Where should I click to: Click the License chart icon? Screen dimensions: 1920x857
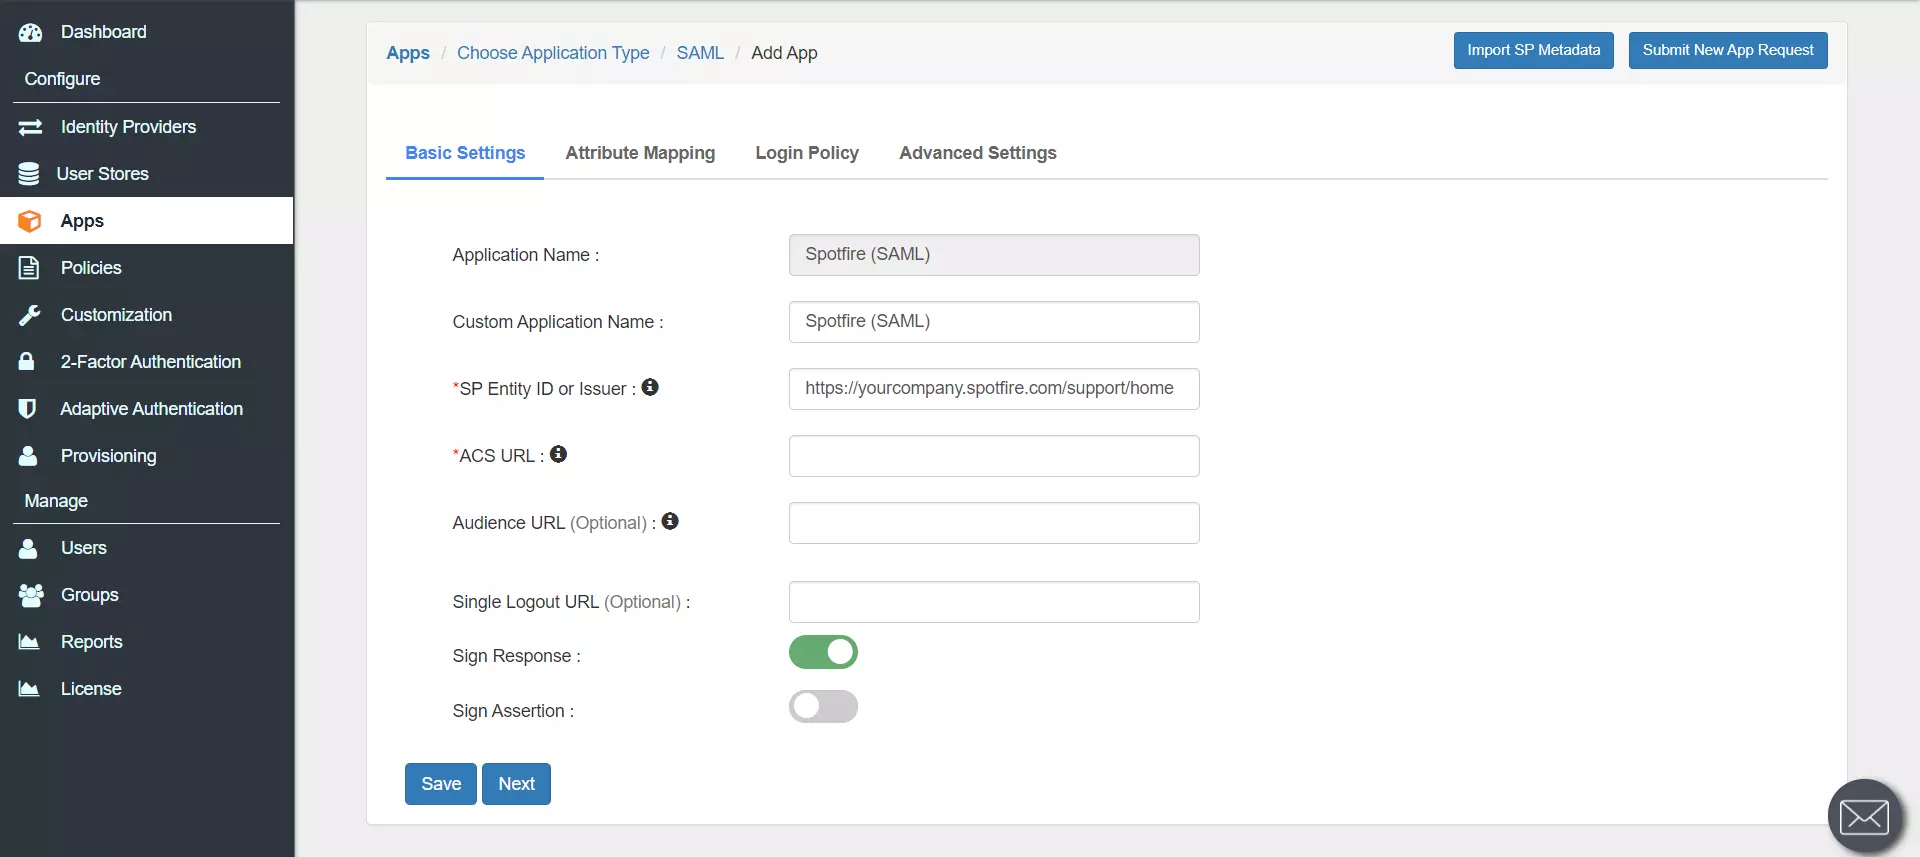click(x=29, y=689)
